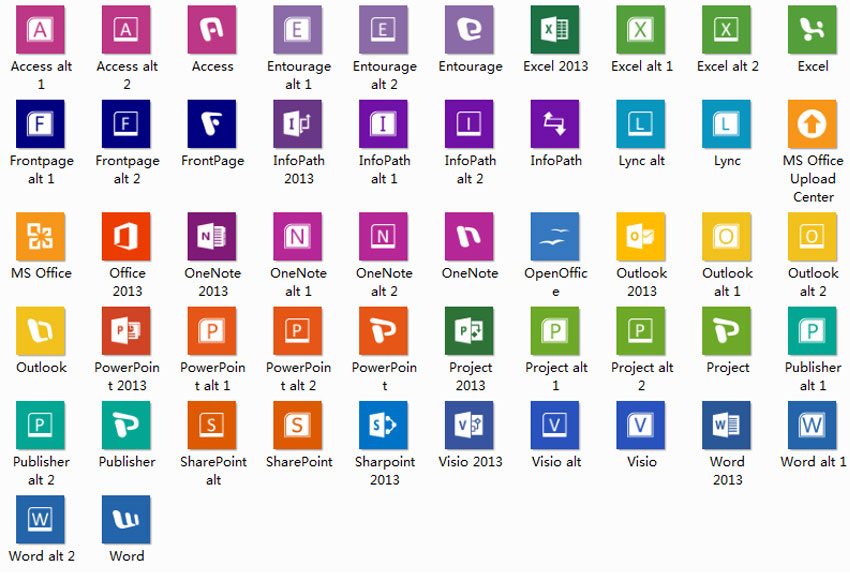This screenshot has width=850, height=587.
Task: Click the Publisher alt 2 icon
Action: coord(40,425)
